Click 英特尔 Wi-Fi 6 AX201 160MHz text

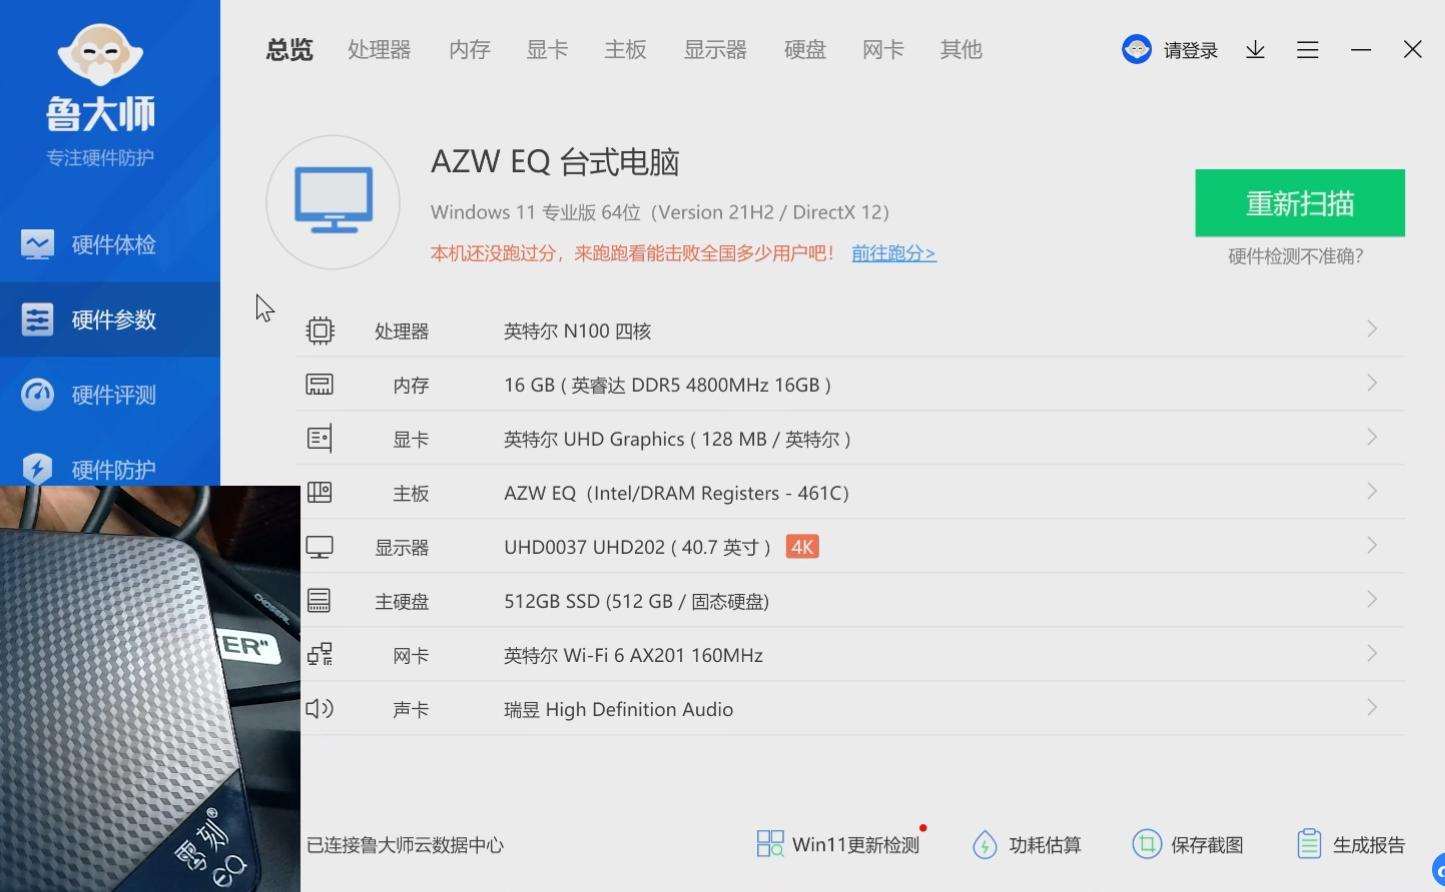tap(633, 655)
